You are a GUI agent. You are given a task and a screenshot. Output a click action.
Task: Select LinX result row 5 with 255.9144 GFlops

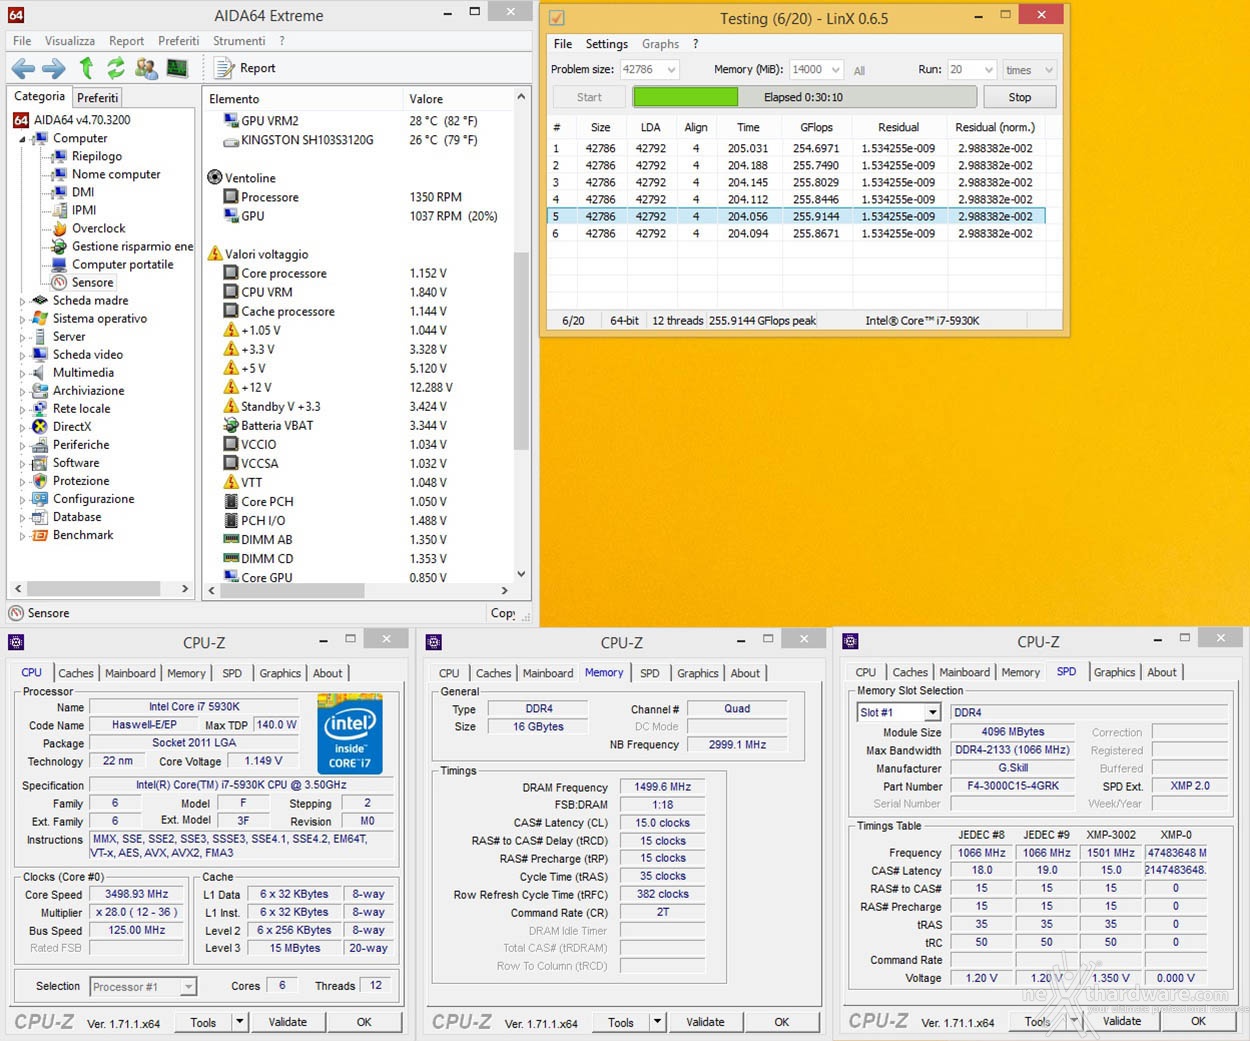[797, 216]
